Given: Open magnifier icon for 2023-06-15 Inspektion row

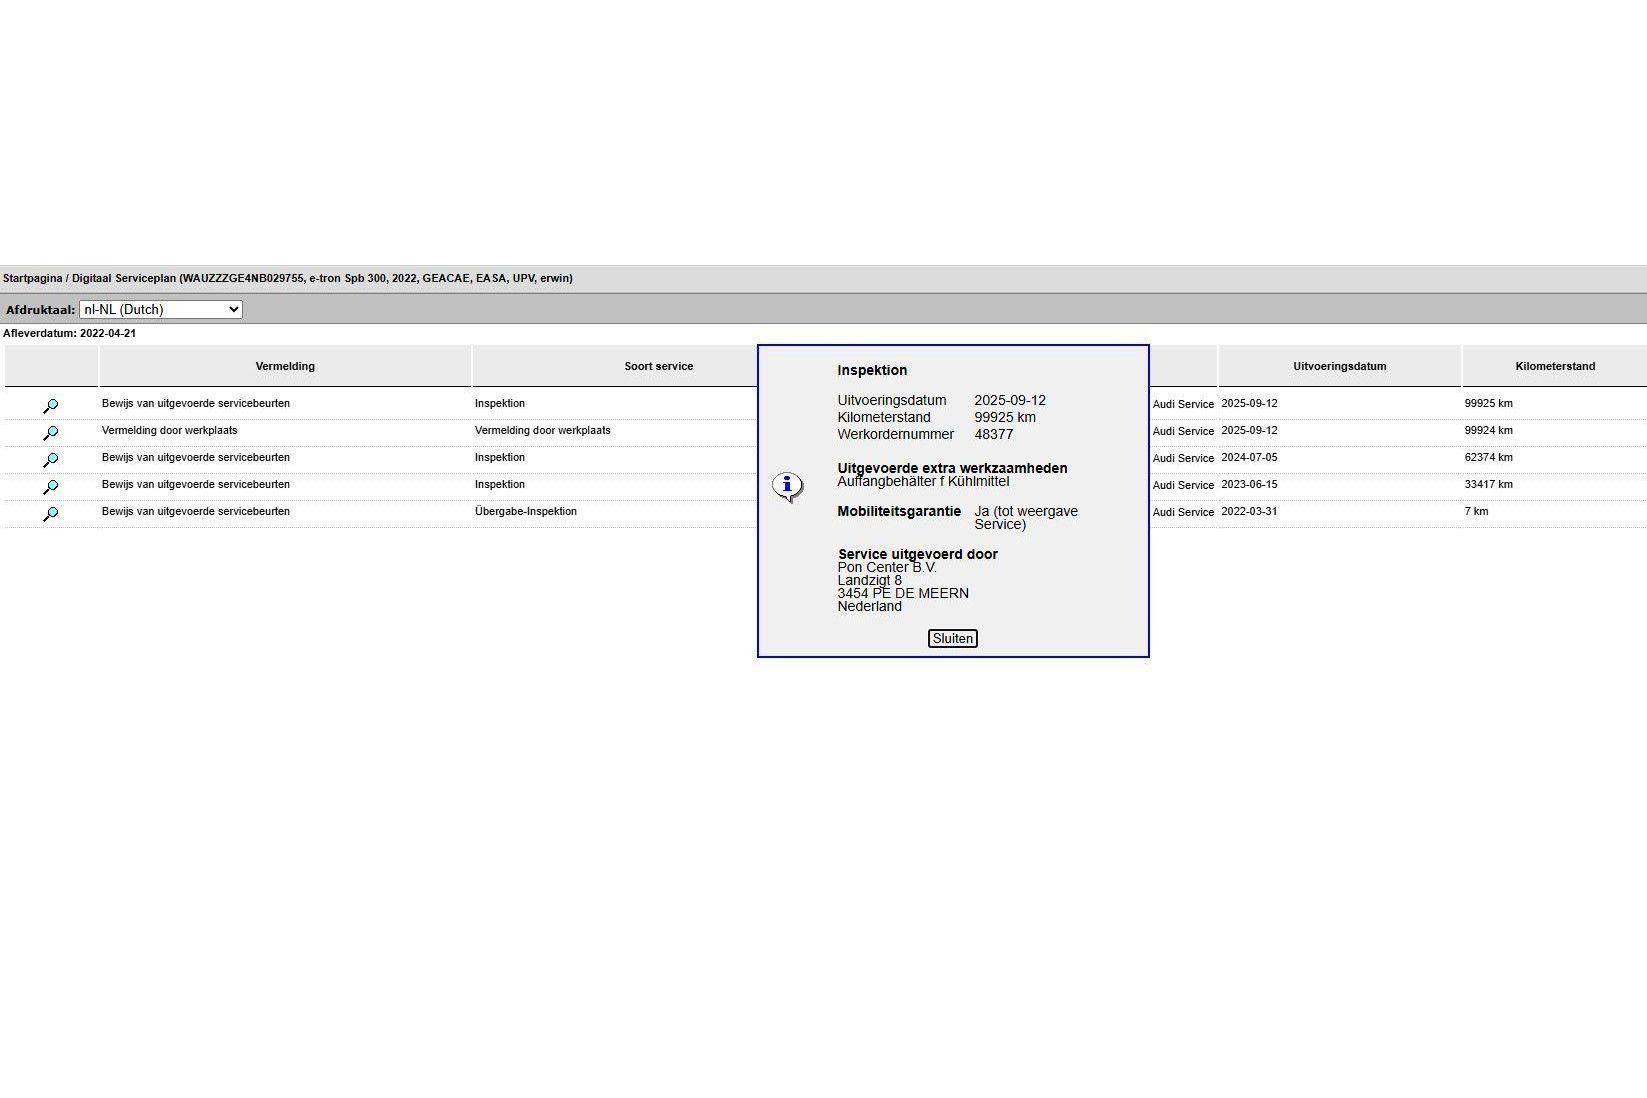Looking at the screenshot, I should (x=51, y=486).
